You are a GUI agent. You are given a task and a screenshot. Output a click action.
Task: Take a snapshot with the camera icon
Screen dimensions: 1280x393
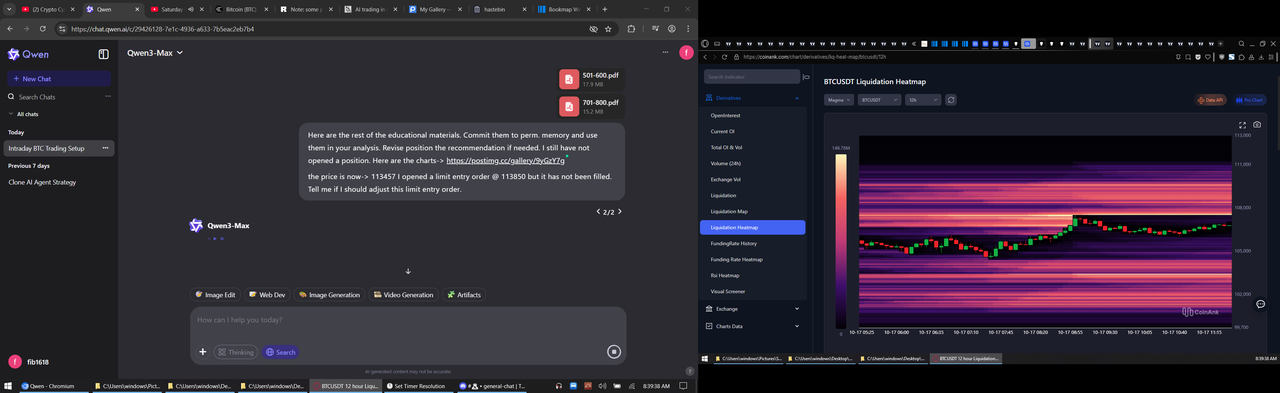click(1257, 125)
